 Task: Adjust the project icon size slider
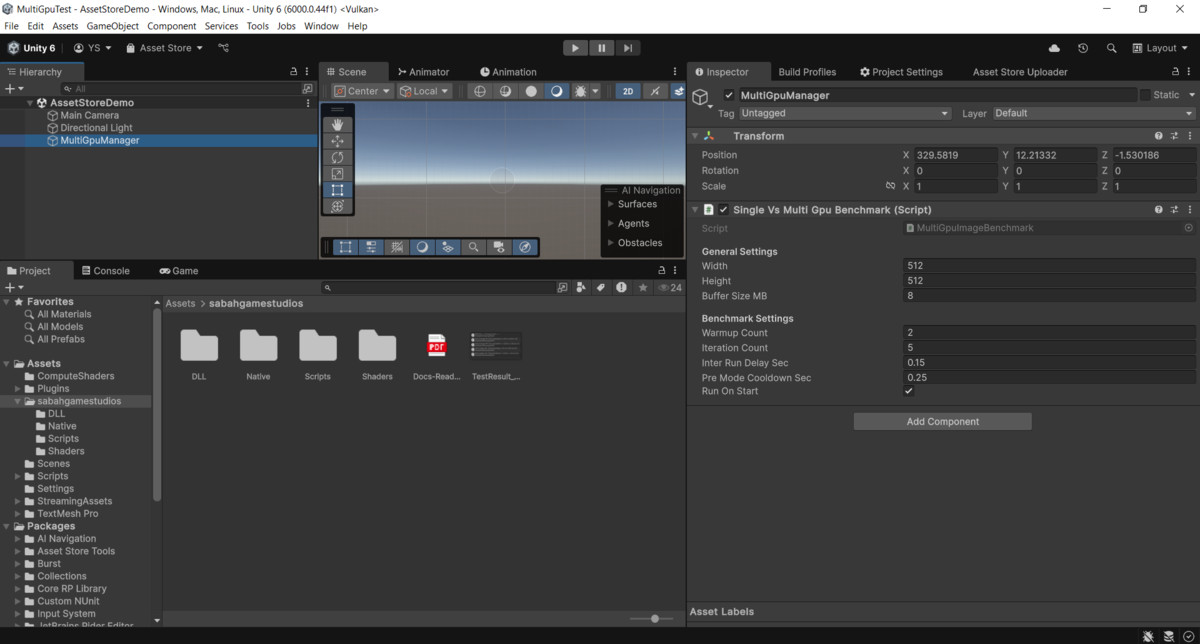pos(655,619)
